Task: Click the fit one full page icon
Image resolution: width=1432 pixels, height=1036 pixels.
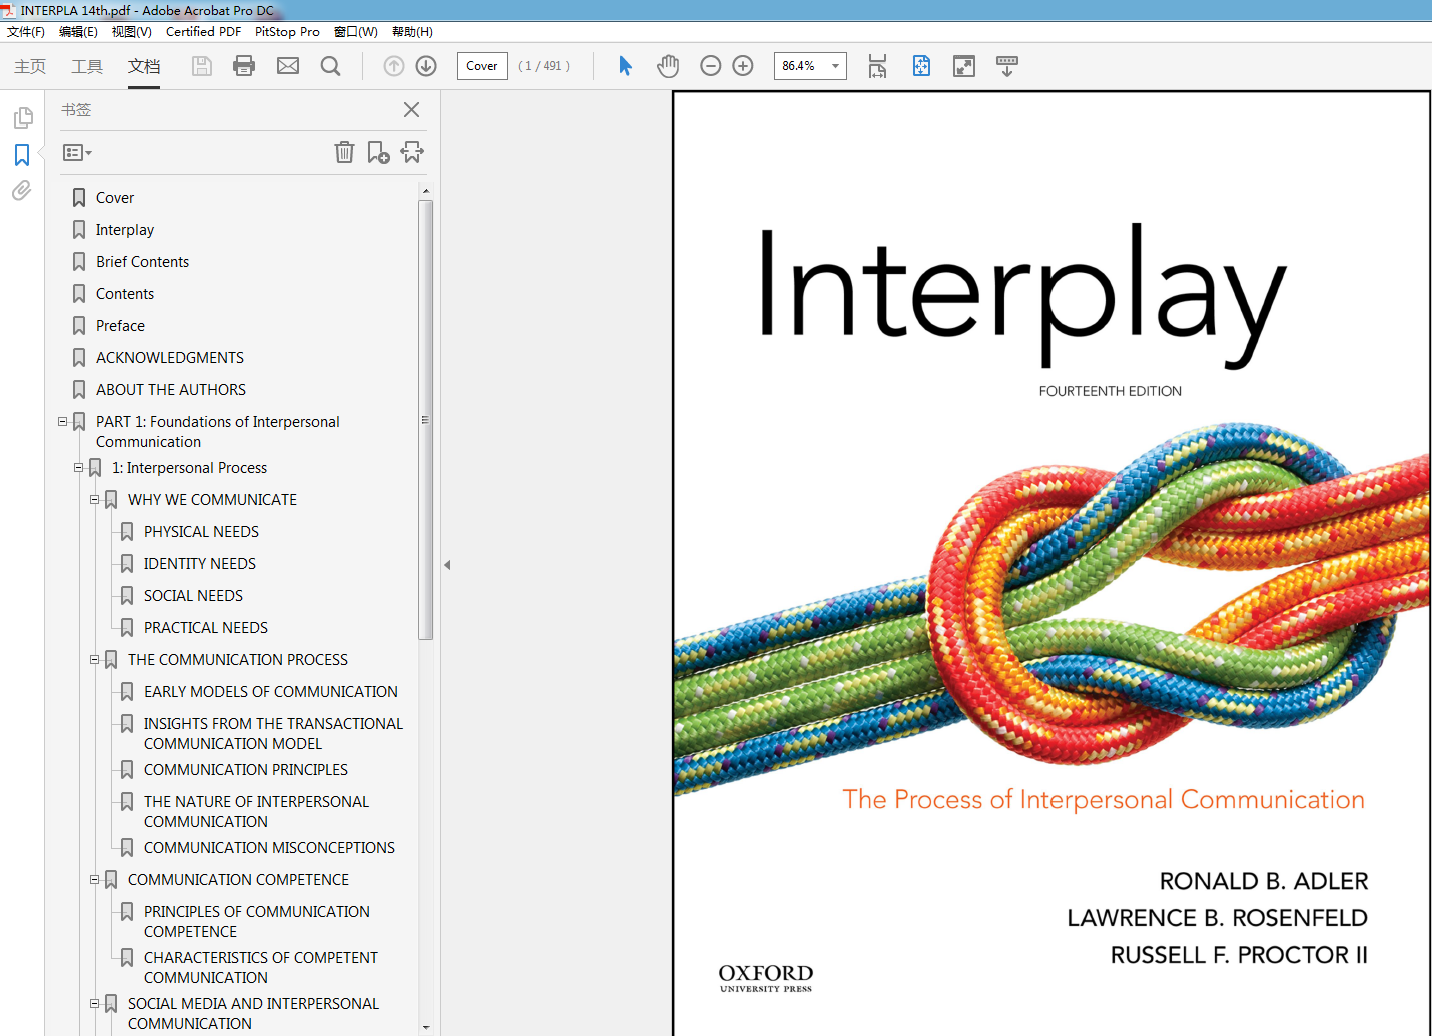Action: click(x=921, y=66)
